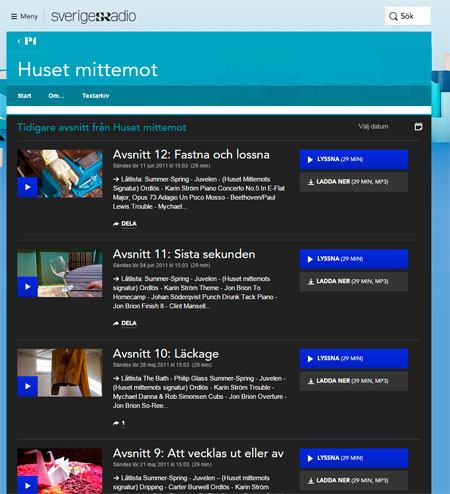The image size is (450, 494).
Task: Listen to Avsnitt 11 with LYSSNA
Action: pyautogui.click(x=354, y=259)
